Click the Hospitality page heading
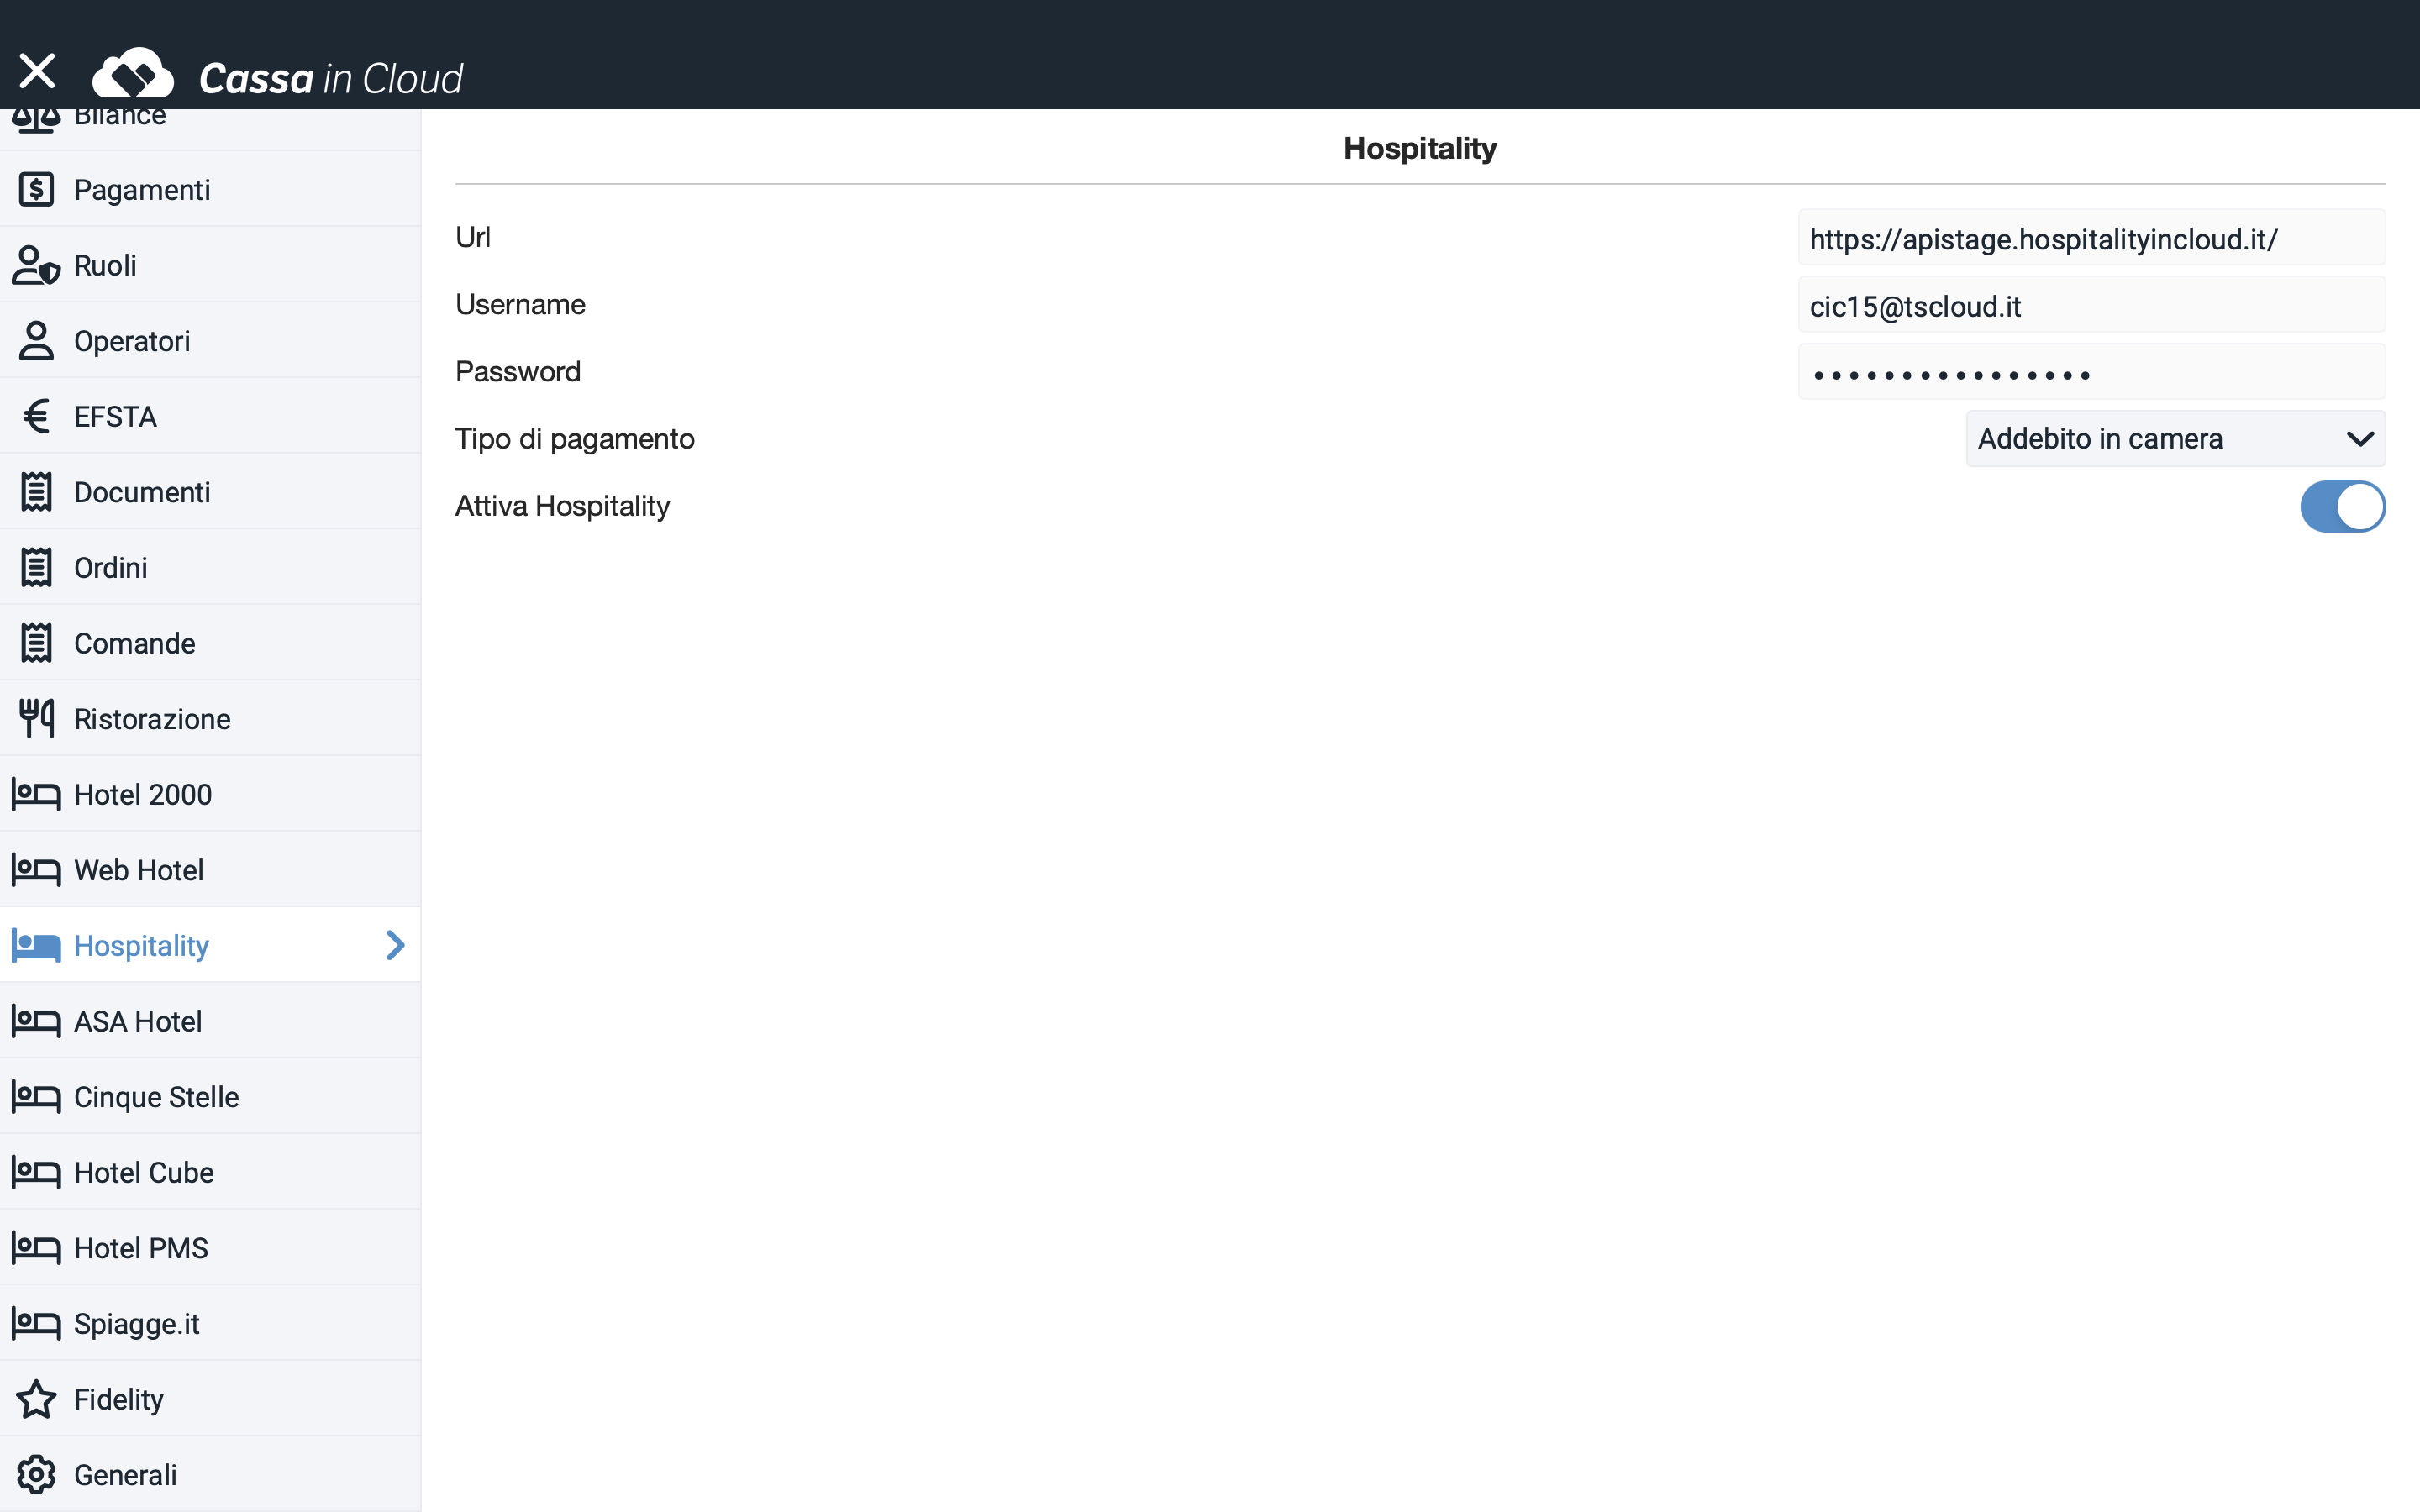This screenshot has height=1512, width=2420. [x=1420, y=148]
